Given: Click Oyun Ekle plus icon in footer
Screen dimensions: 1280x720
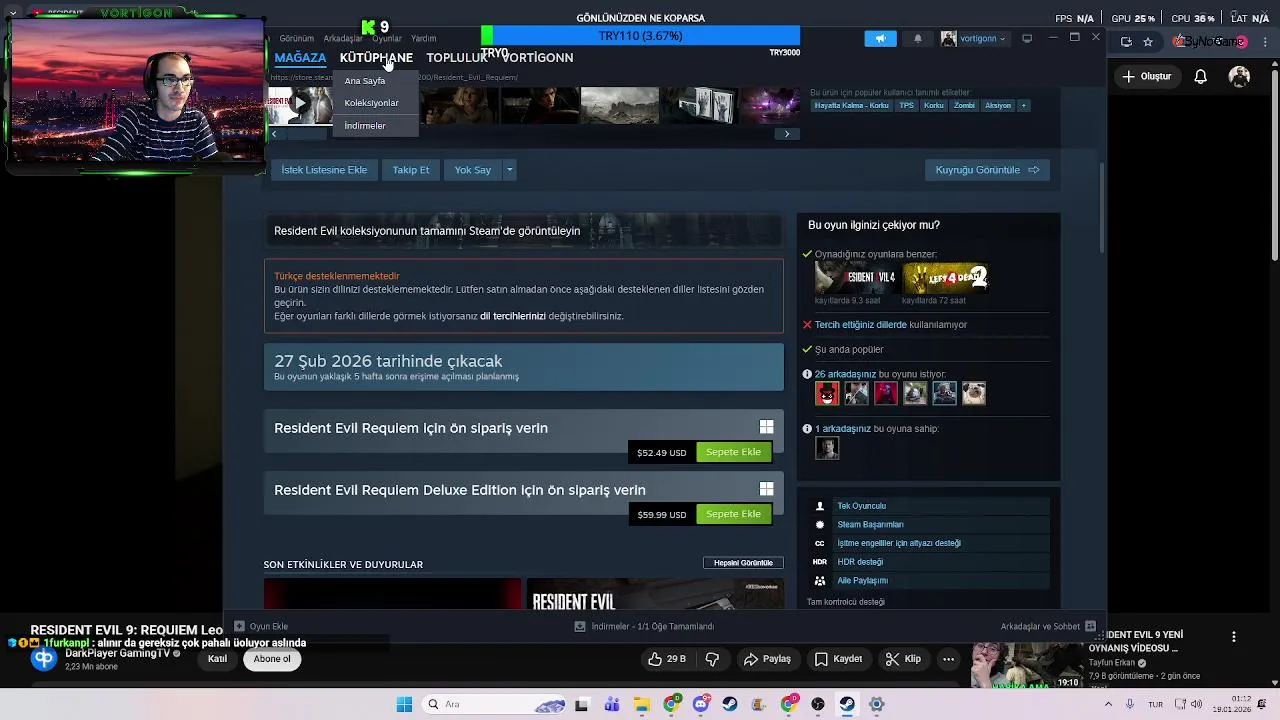Looking at the screenshot, I should (x=239, y=626).
